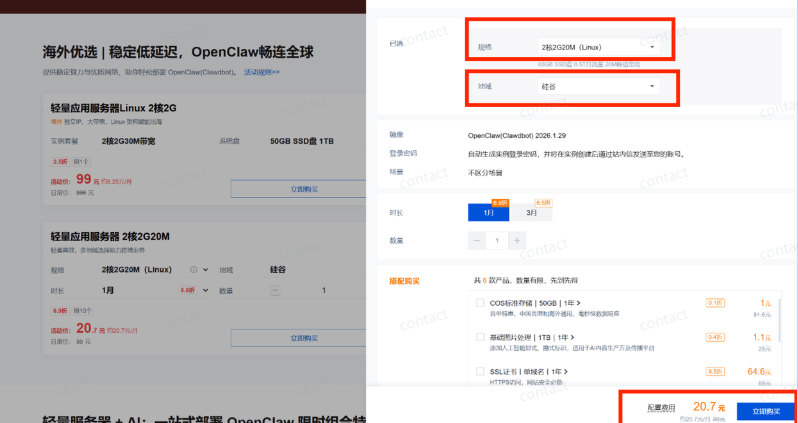Click the 硅谷 region value on the card
The width and height of the screenshot is (798, 423).
(x=278, y=269)
